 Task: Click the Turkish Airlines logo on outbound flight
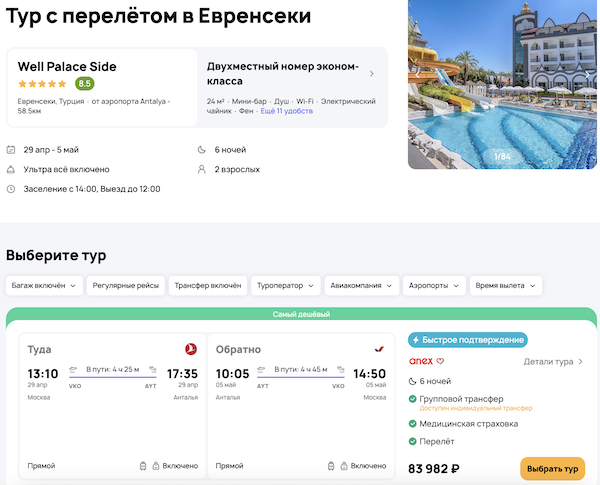[190, 349]
